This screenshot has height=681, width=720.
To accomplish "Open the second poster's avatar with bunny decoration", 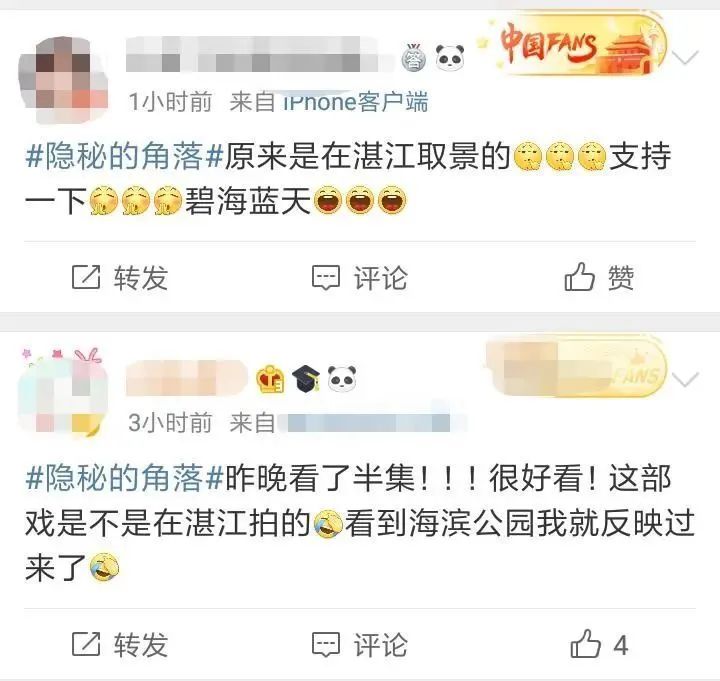I will pos(63,391).
